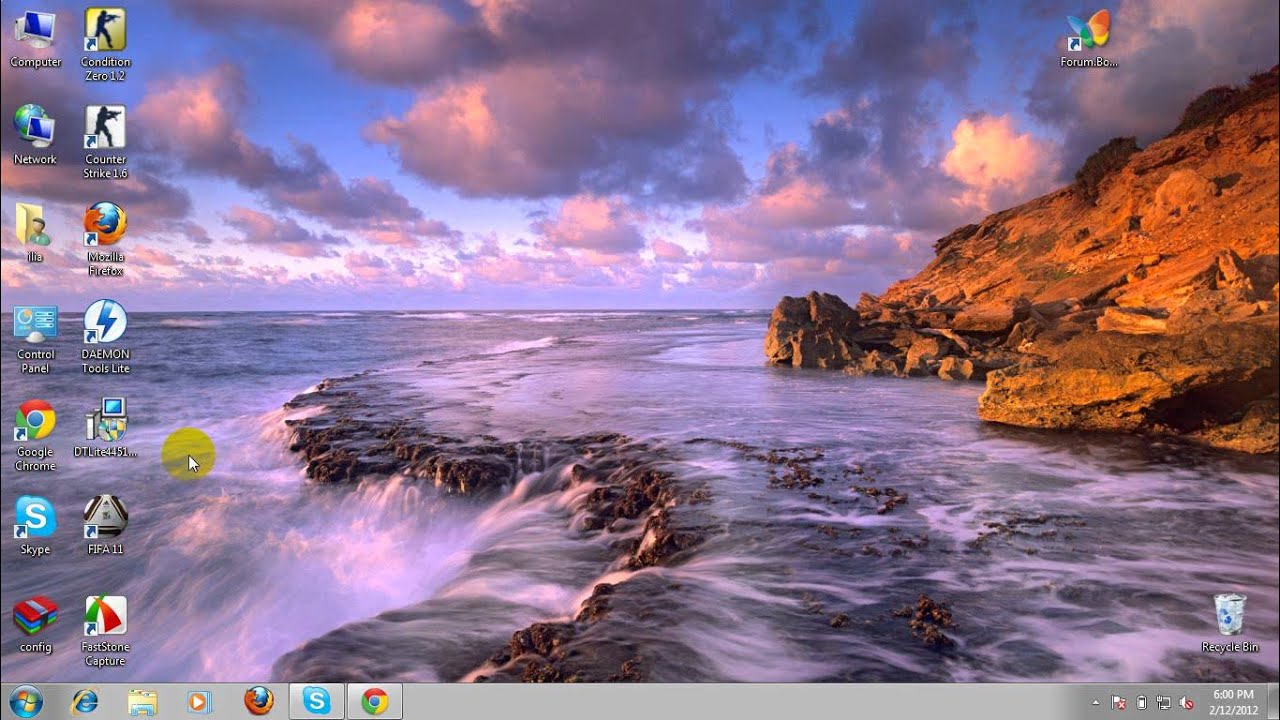Select the Recycle Bin icon
1280x720 pixels.
point(1230,623)
